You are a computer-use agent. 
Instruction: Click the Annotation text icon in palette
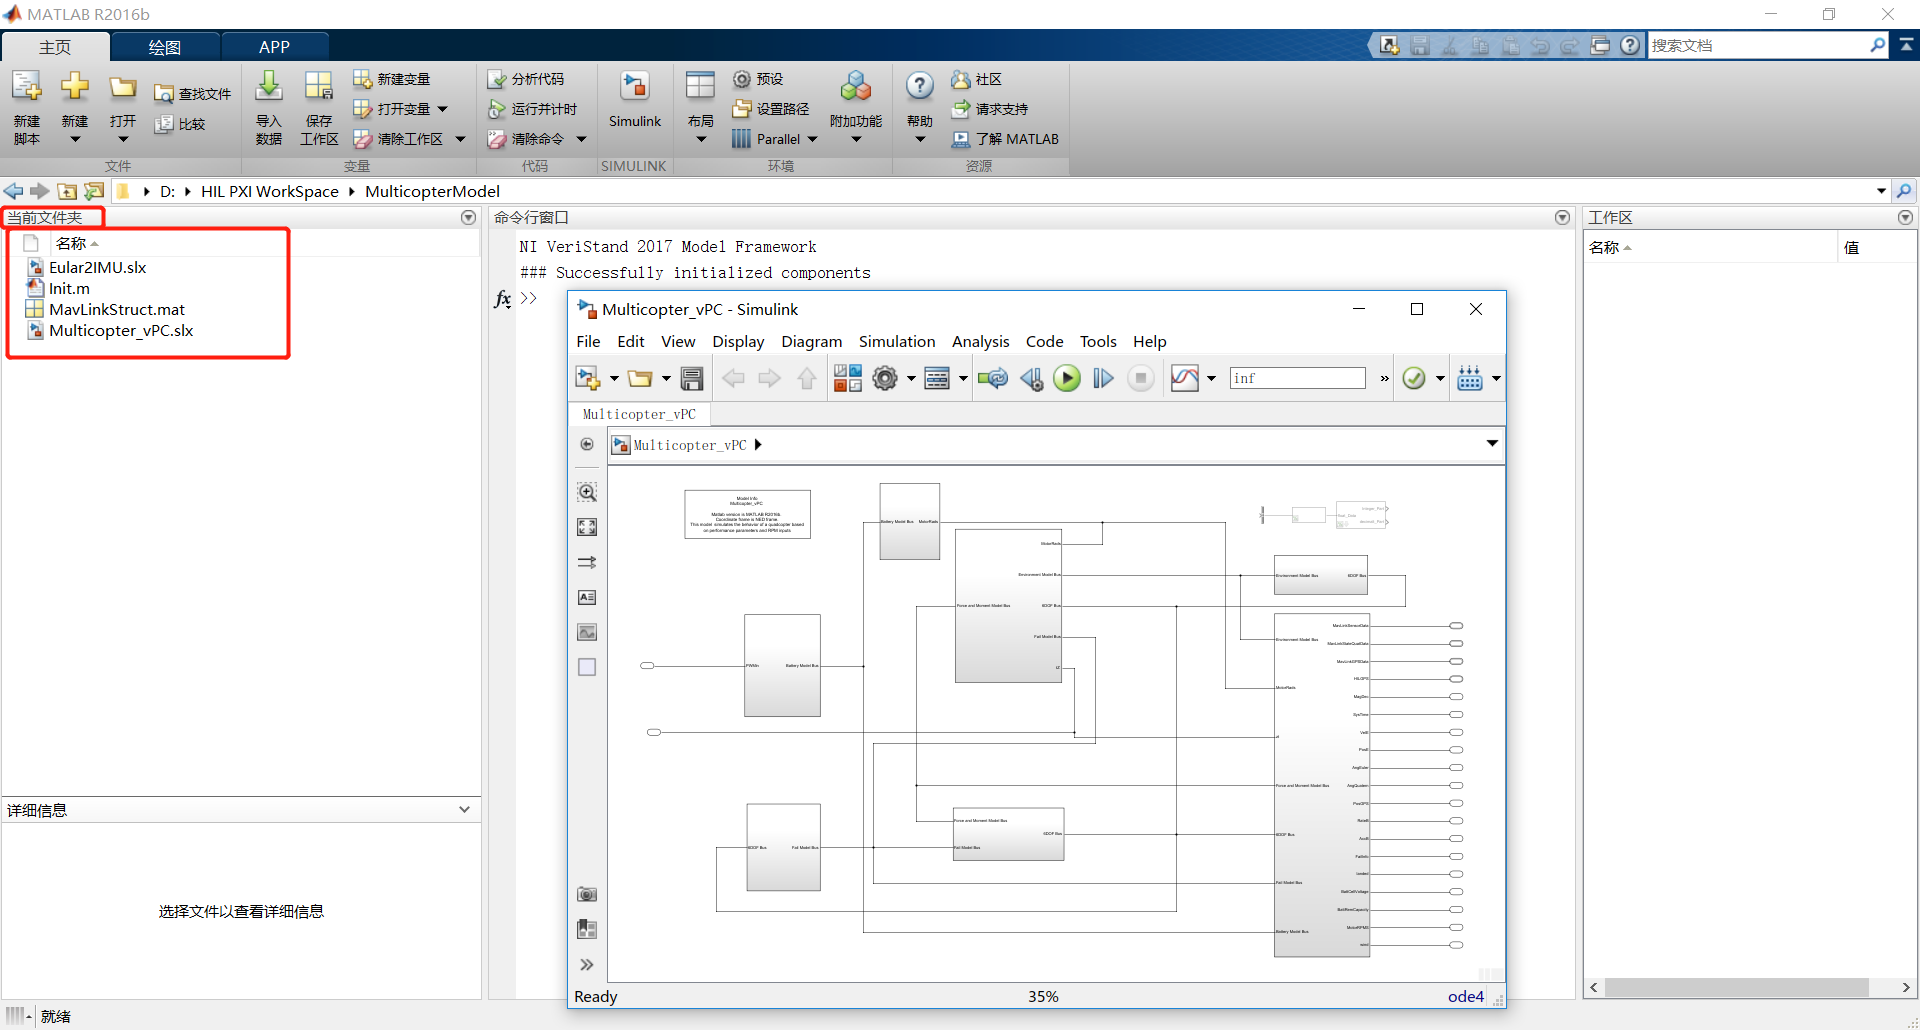[587, 597]
